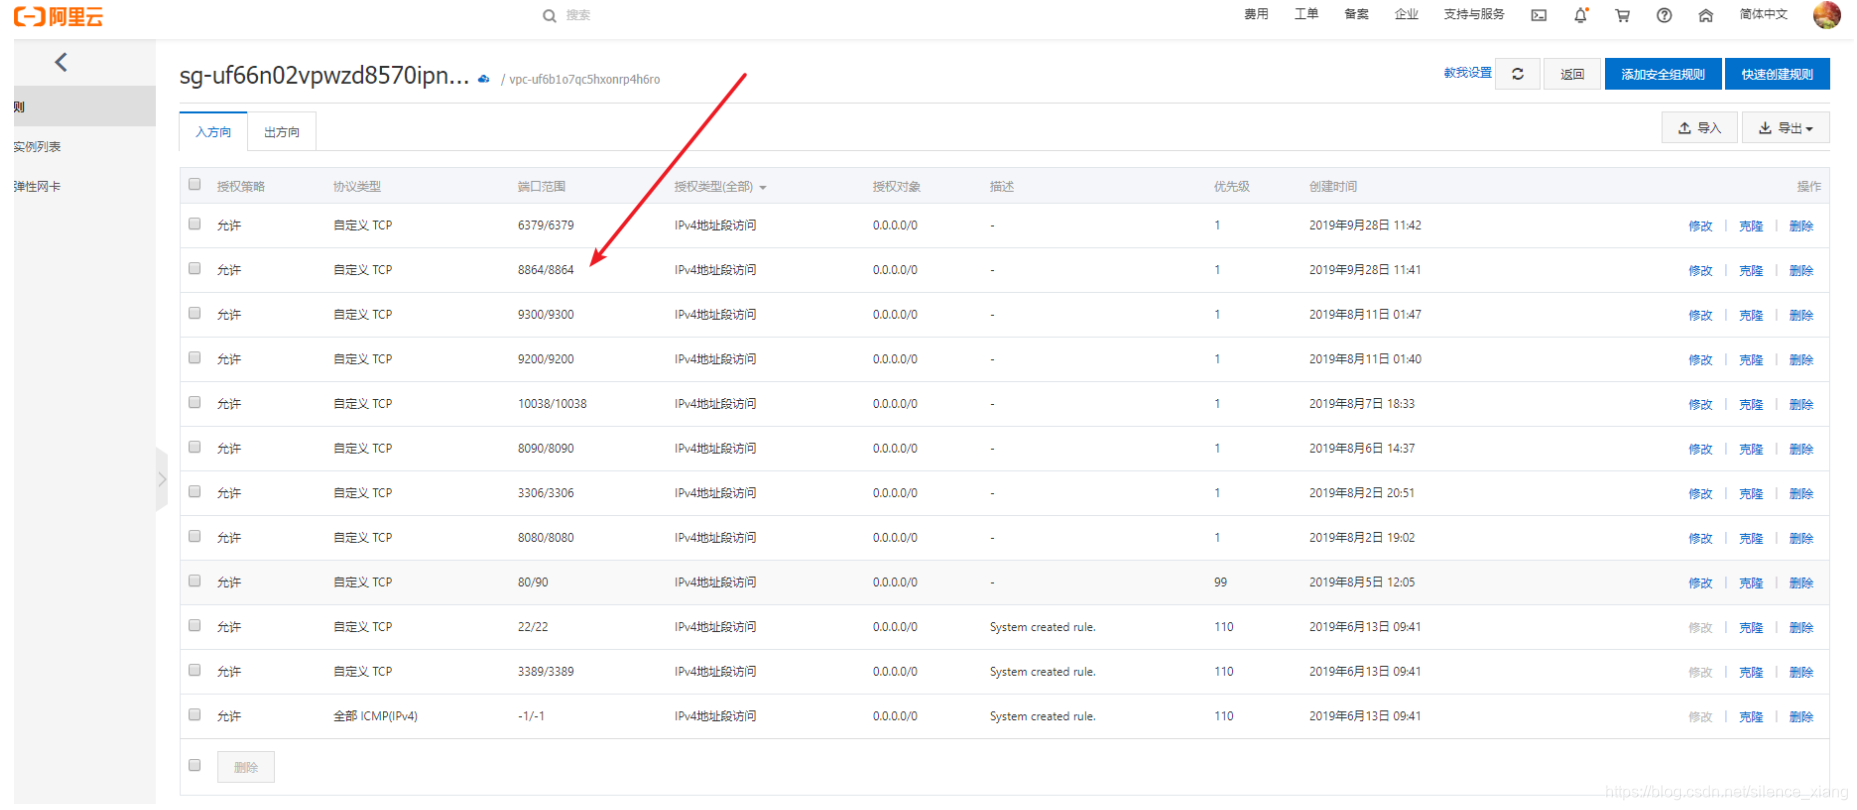The image size is (1857, 810).
Task: Collapse the sidebar with the side handle
Action: pyautogui.click(x=162, y=479)
